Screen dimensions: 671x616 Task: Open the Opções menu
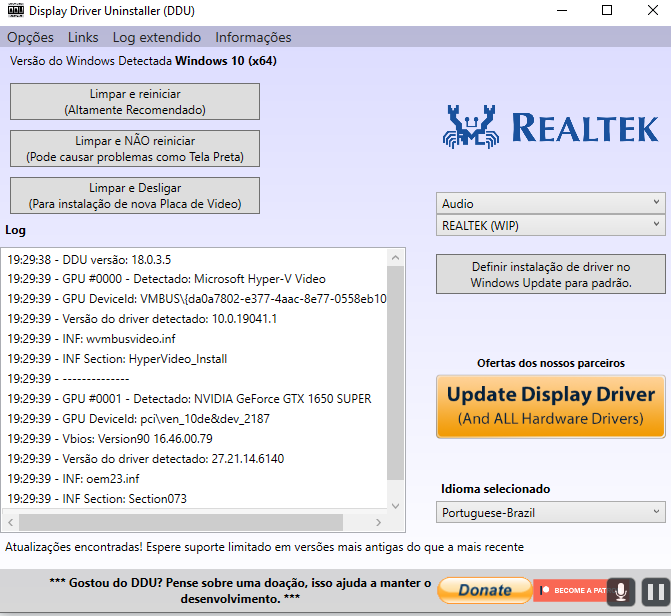pos(30,37)
